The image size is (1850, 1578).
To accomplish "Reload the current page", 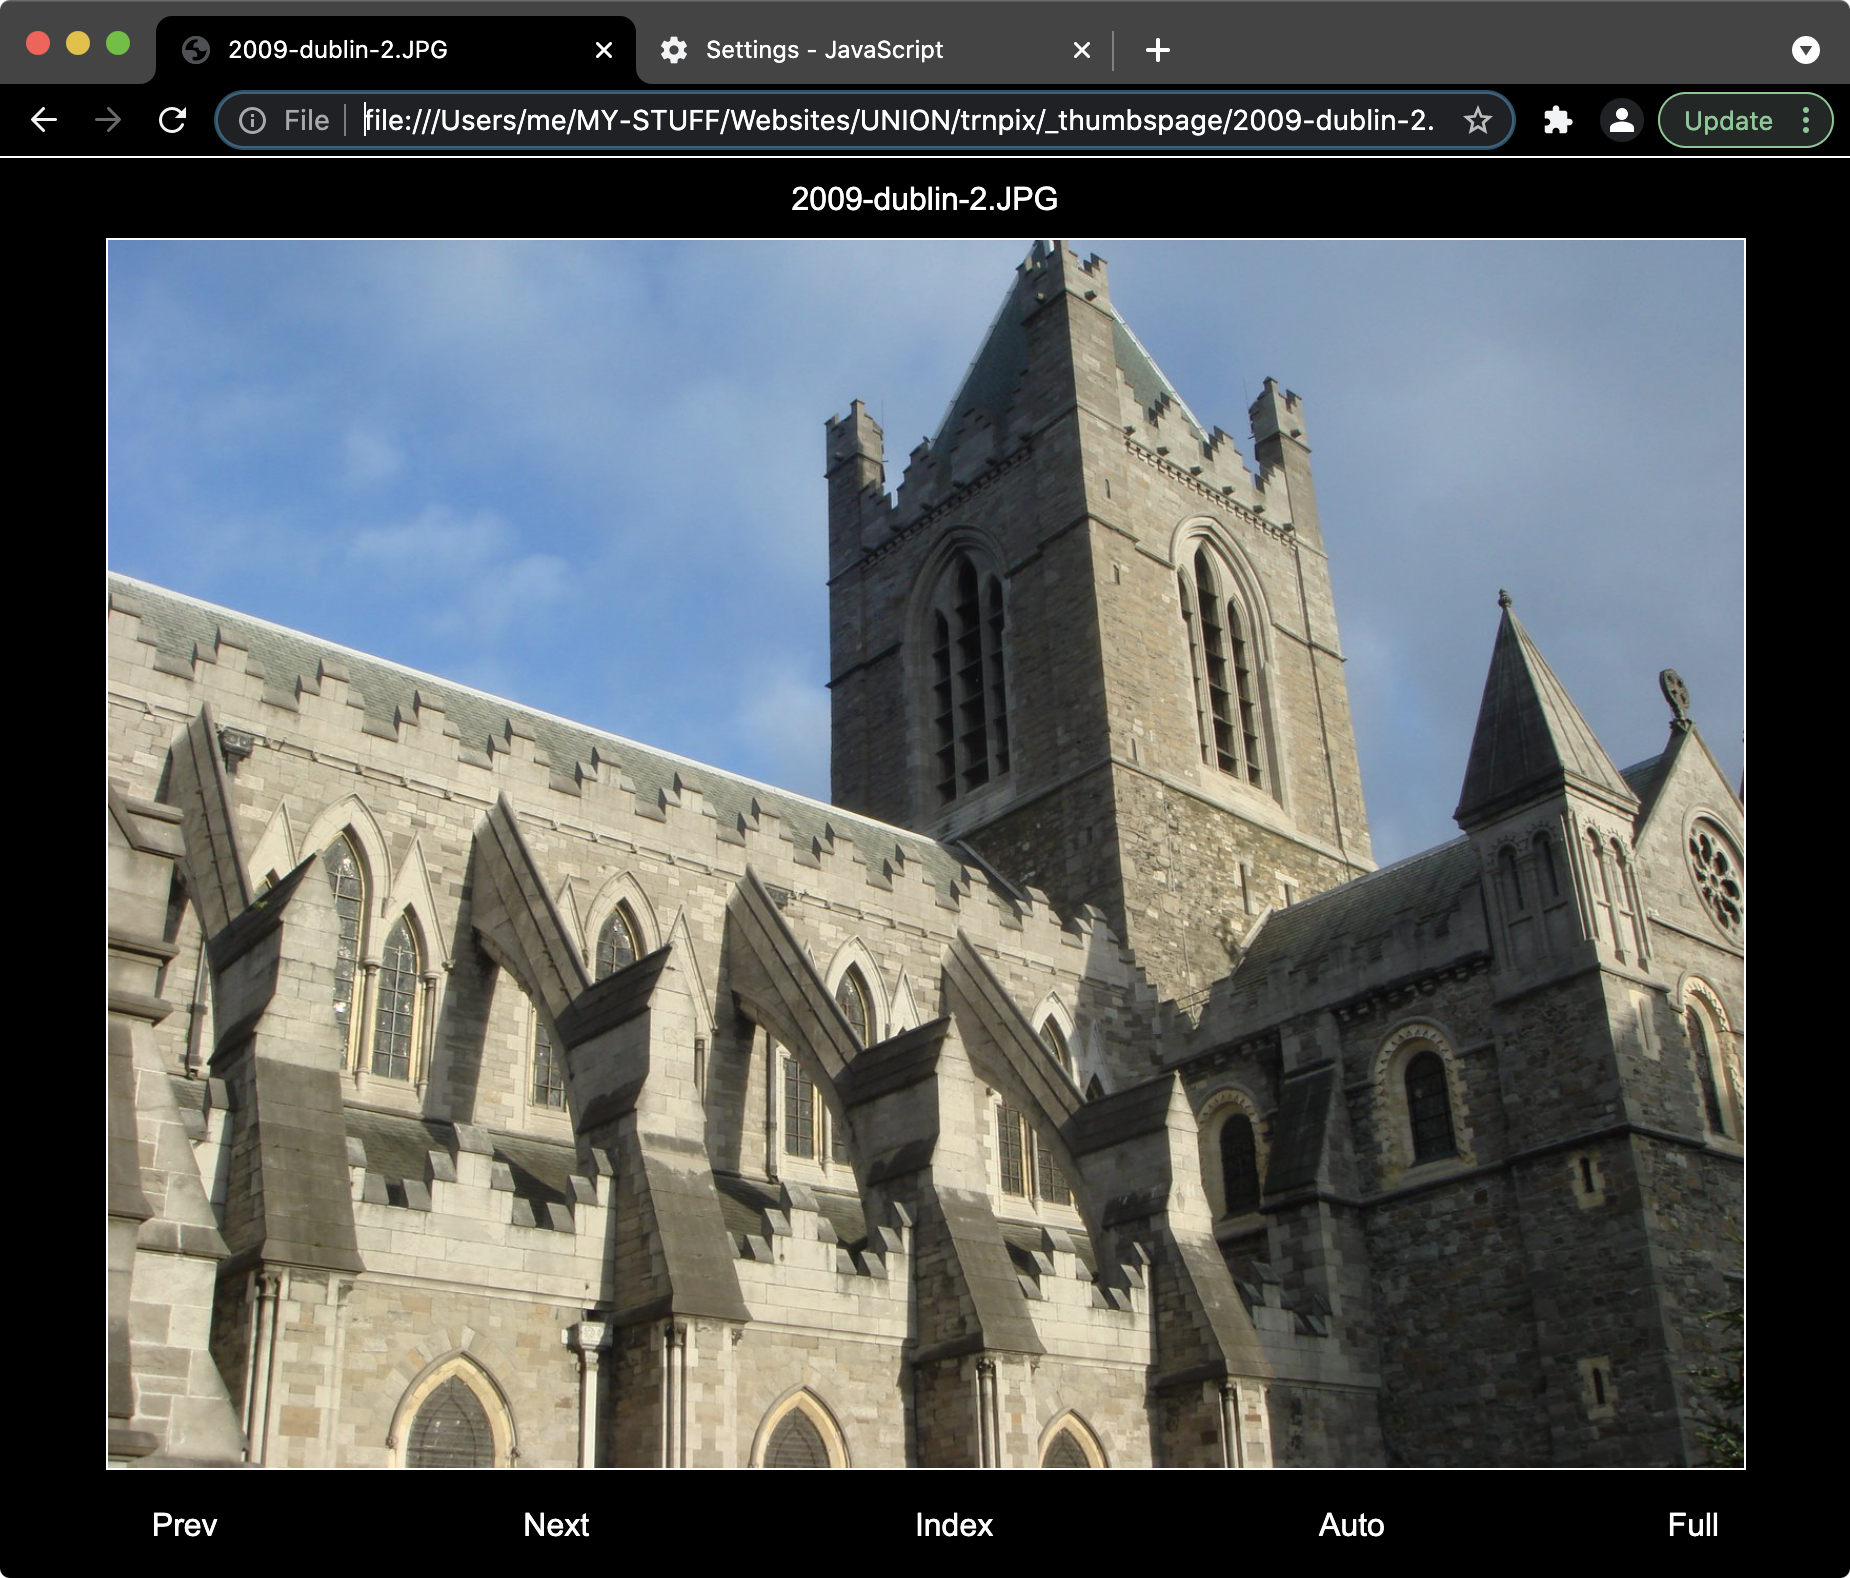I will [173, 120].
